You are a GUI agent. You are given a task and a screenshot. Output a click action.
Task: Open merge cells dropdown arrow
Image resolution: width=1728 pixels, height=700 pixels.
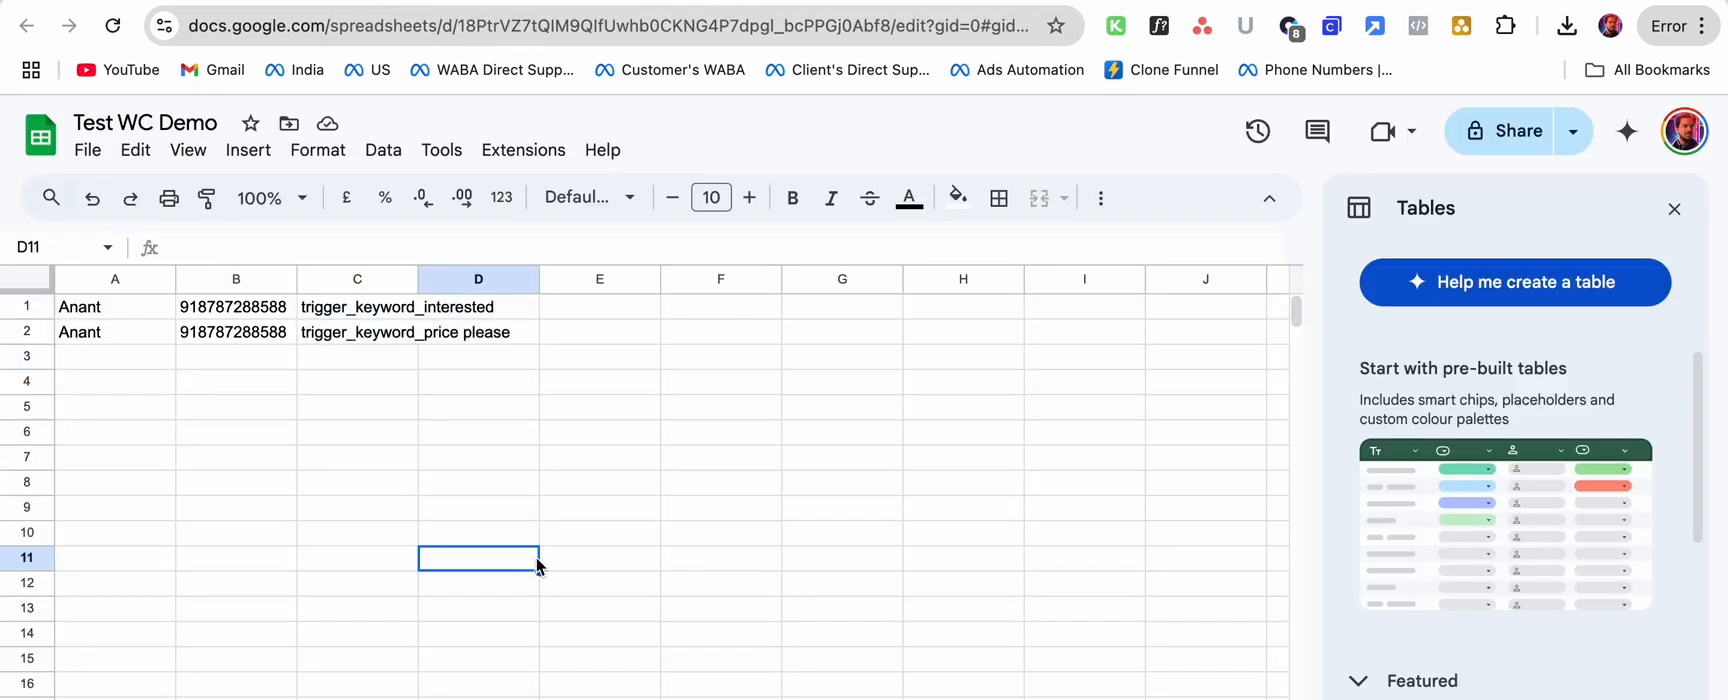(1064, 198)
